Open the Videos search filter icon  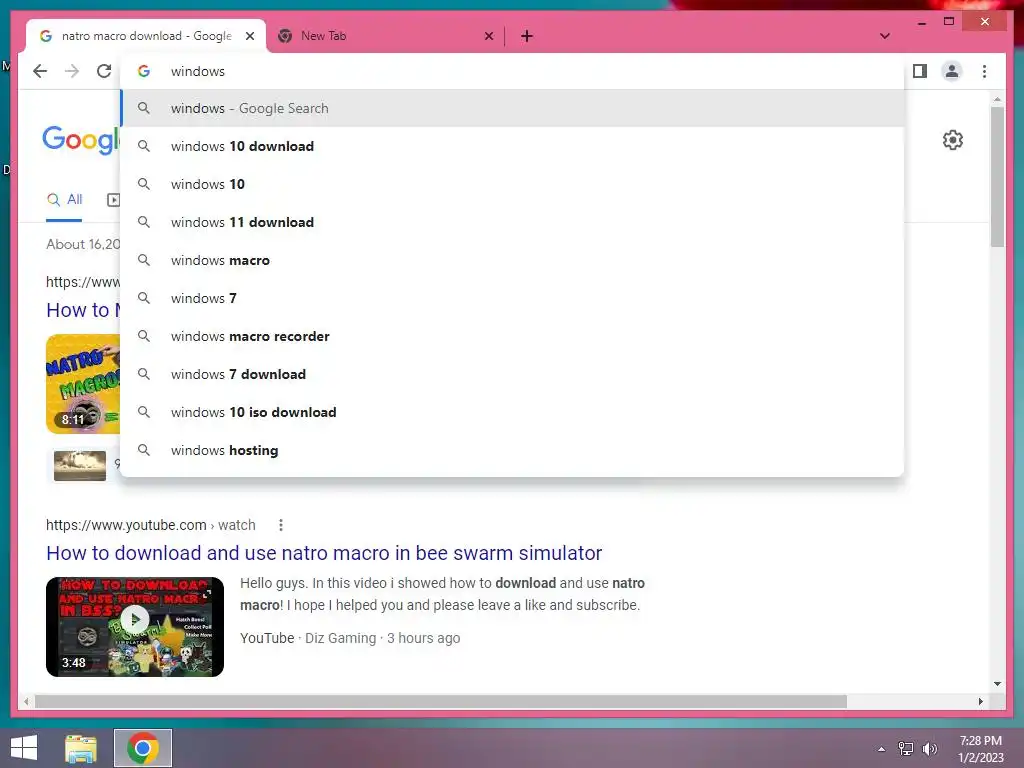114,200
